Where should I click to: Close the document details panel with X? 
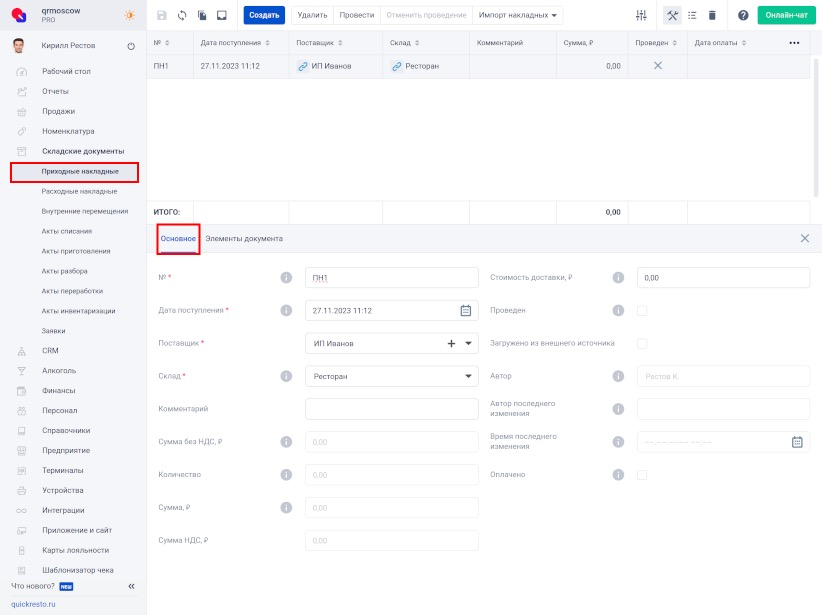[805, 239]
